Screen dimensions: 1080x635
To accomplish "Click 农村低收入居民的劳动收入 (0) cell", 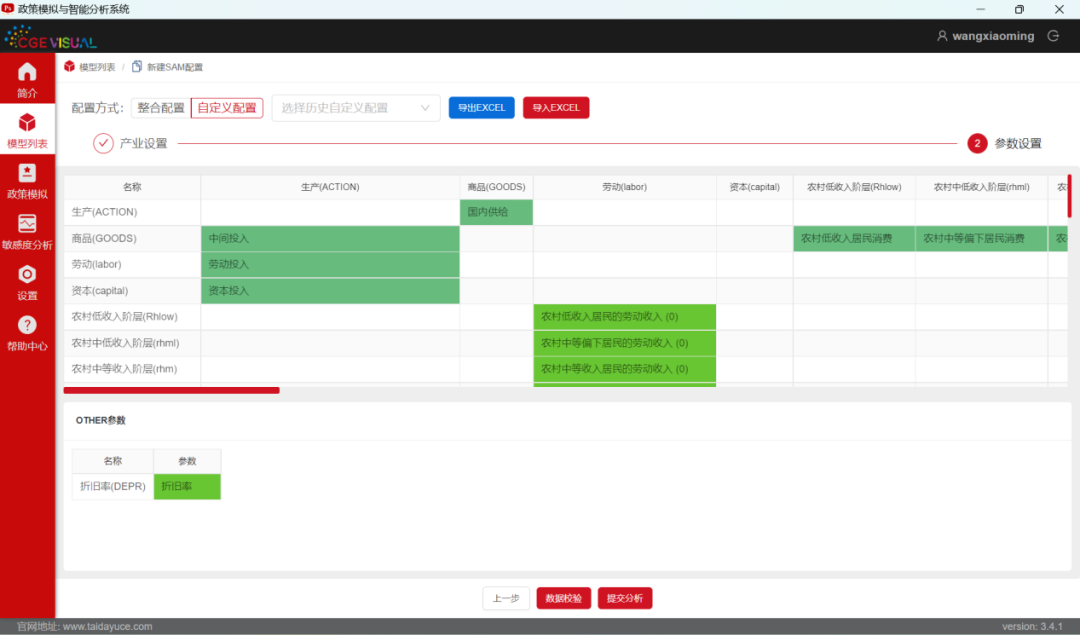I will (x=625, y=317).
